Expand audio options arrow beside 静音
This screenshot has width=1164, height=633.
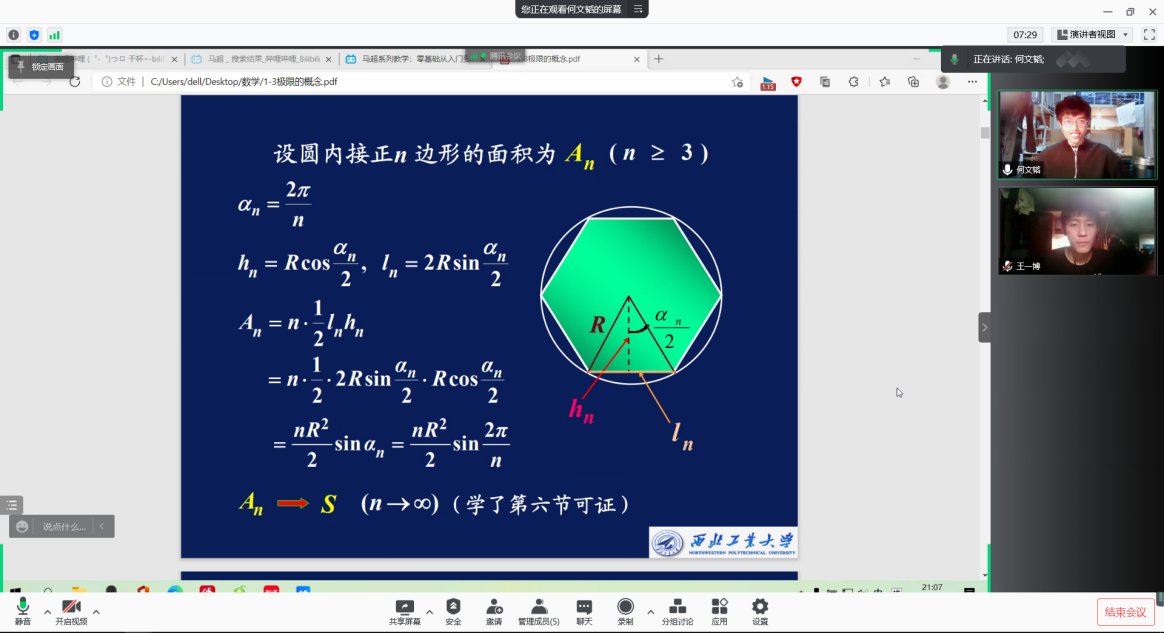[47, 611]
